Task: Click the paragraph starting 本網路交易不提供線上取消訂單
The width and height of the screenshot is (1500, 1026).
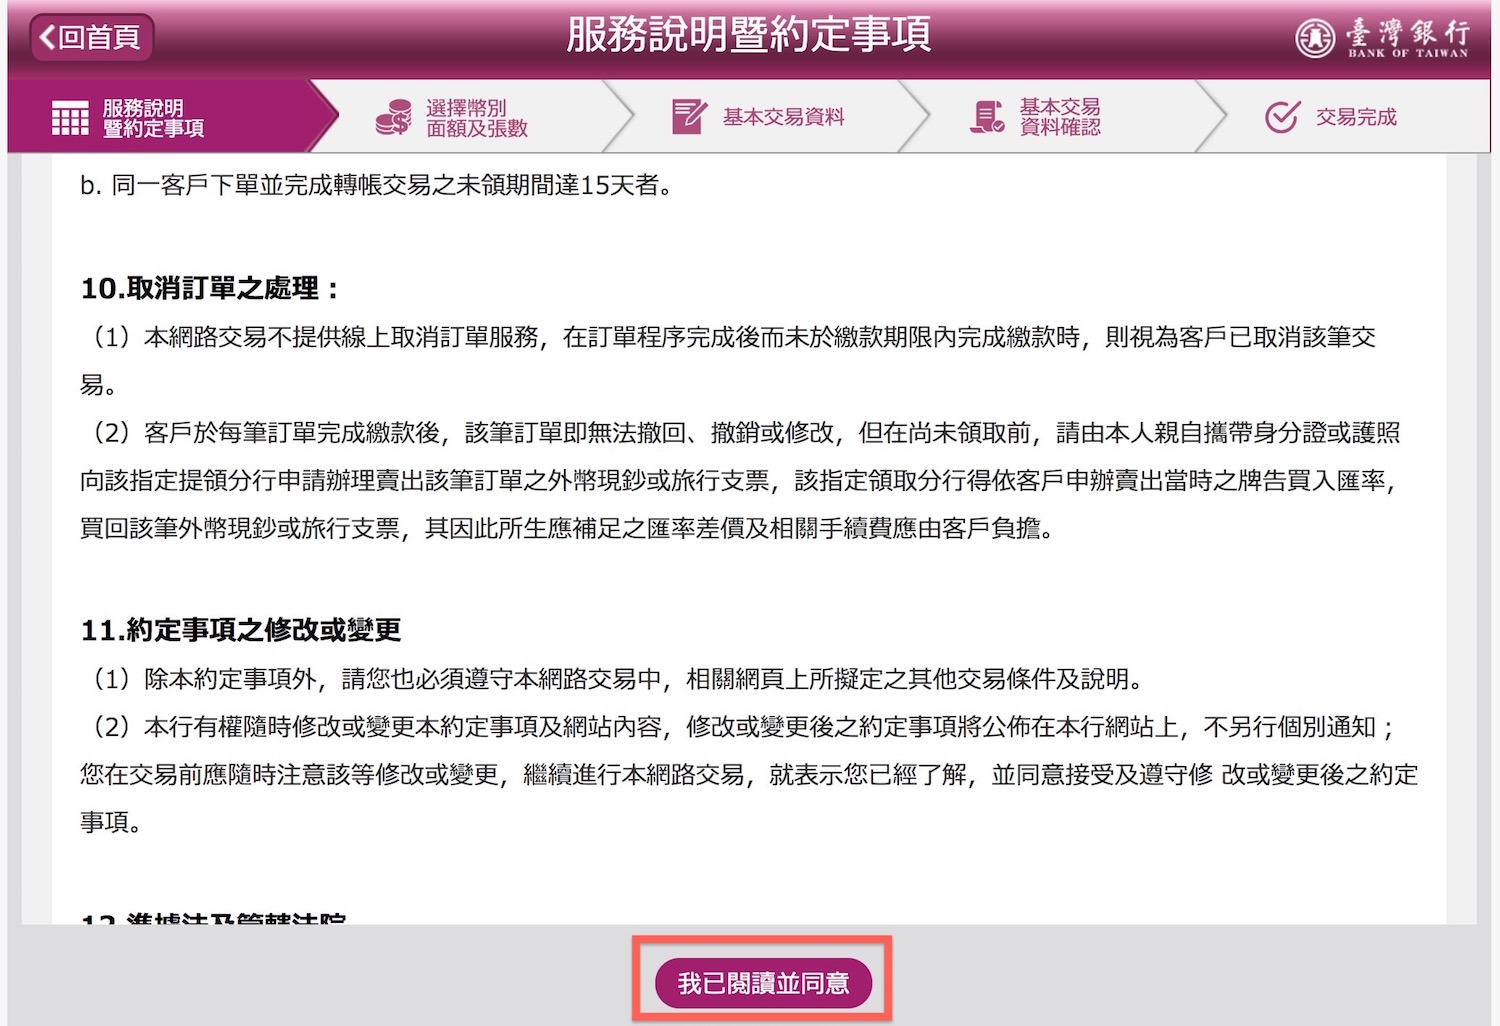Action: [x=727, y=338]
